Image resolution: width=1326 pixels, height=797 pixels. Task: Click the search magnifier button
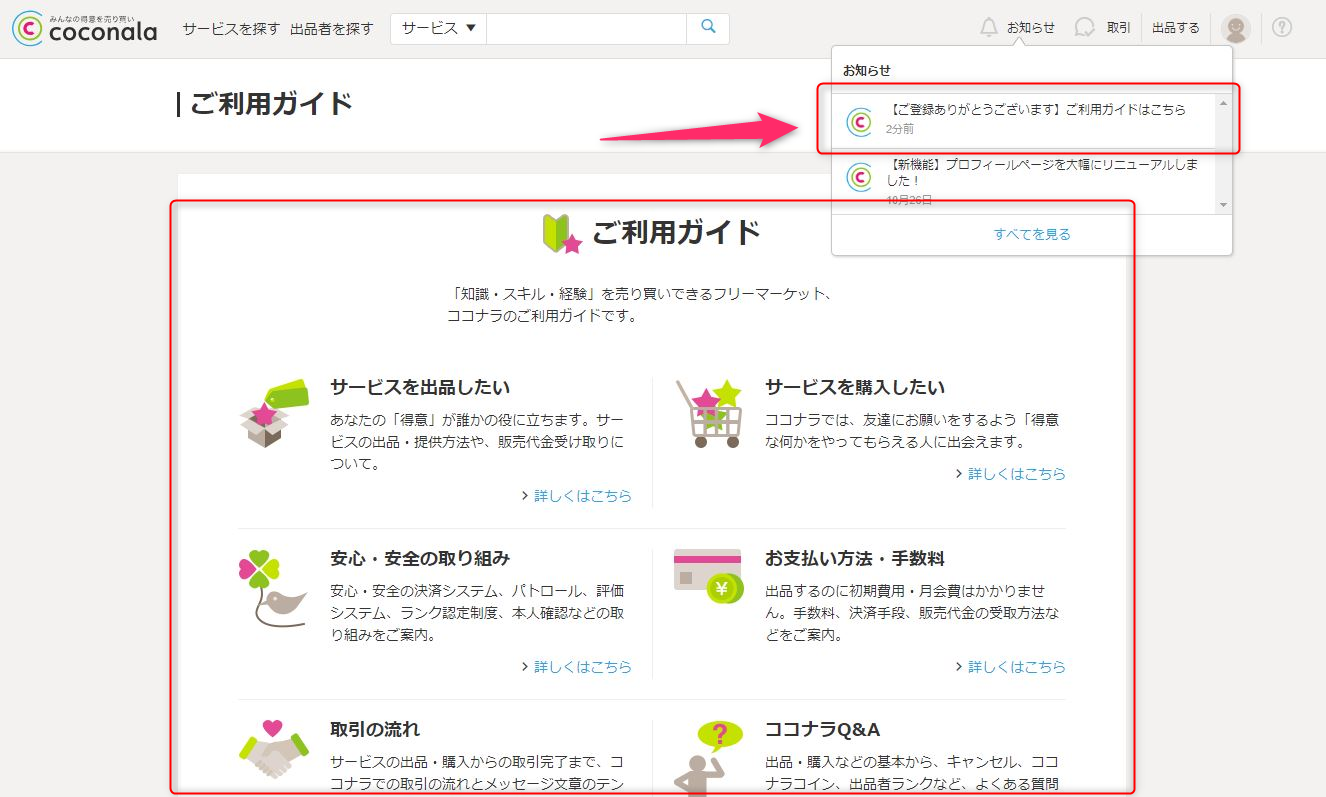coord(708,28)
